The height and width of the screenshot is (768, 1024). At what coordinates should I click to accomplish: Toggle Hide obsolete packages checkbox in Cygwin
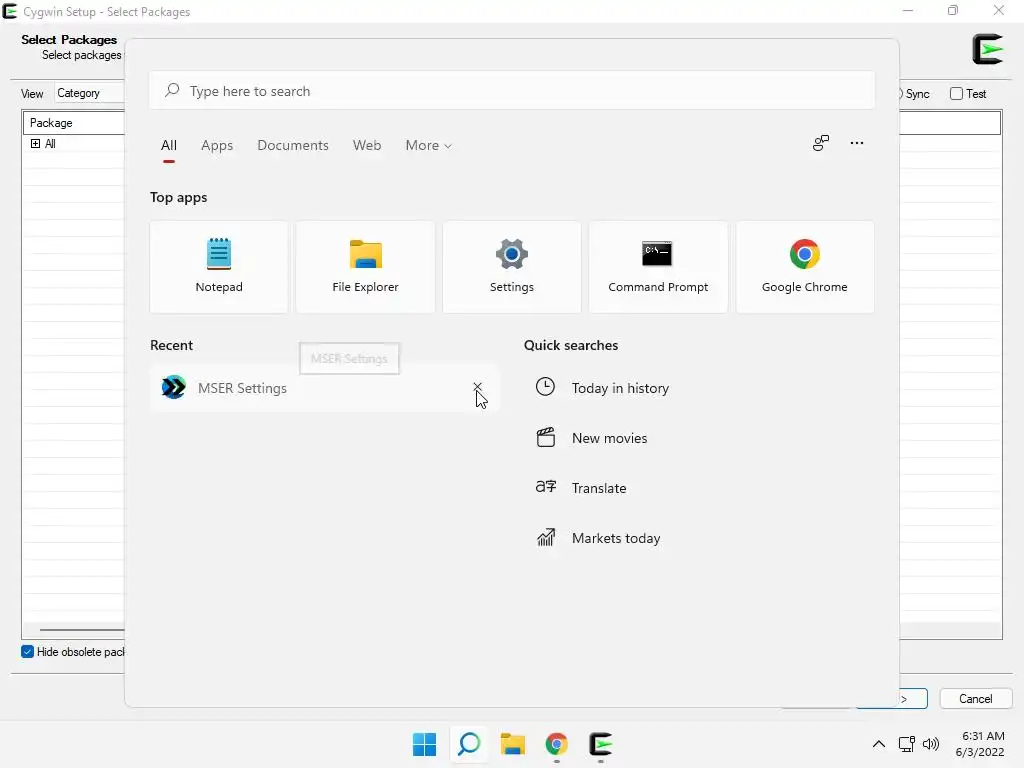tap(27, 652)
